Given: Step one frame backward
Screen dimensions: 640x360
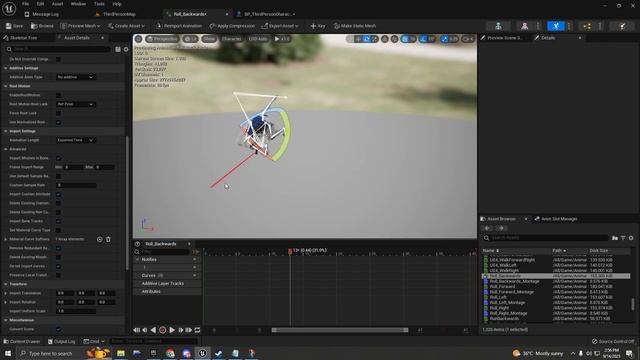Looking at the screenshot, I should 145,330.
